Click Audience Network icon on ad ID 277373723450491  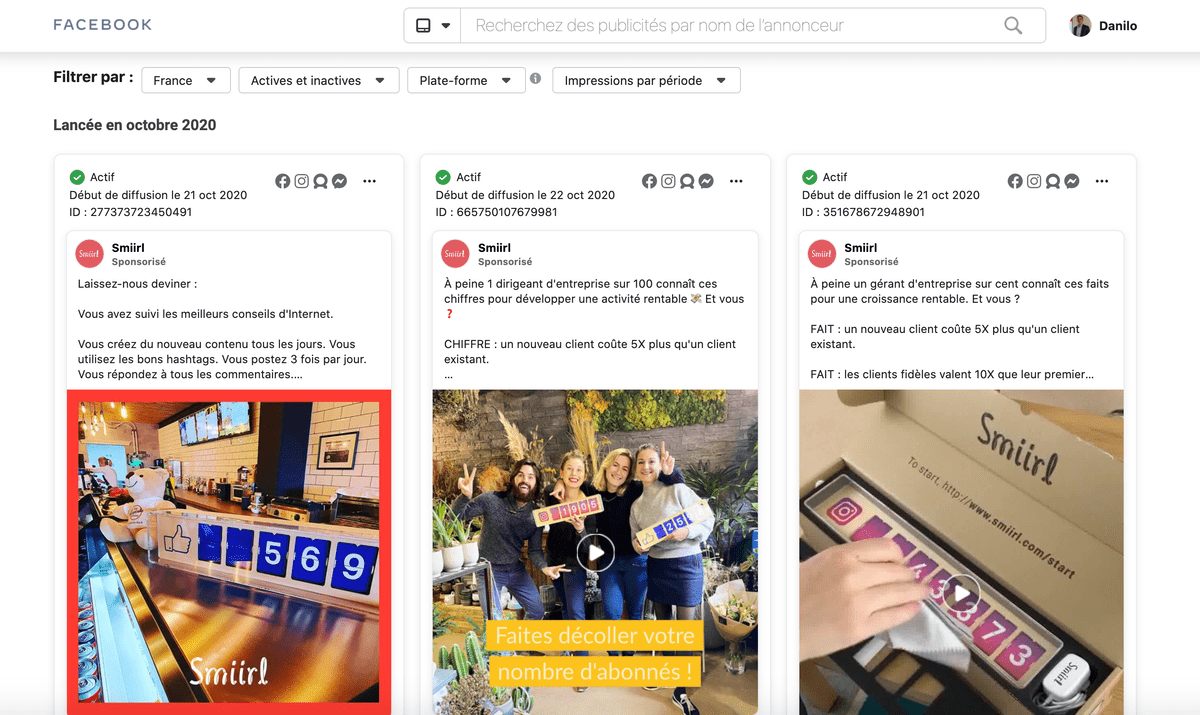(x=321, y=181)
